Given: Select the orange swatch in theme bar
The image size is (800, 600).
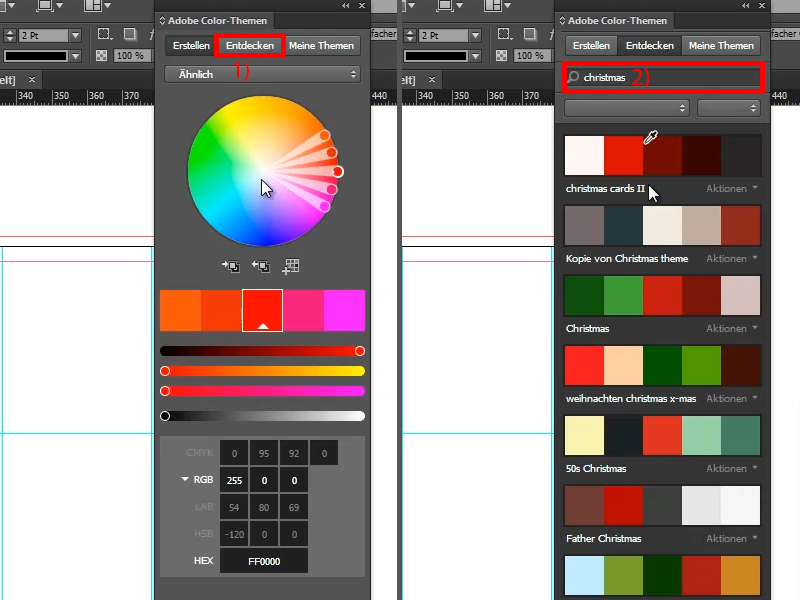Looking at the screenshot, I should pyautogui.click(x=180, y=310).
